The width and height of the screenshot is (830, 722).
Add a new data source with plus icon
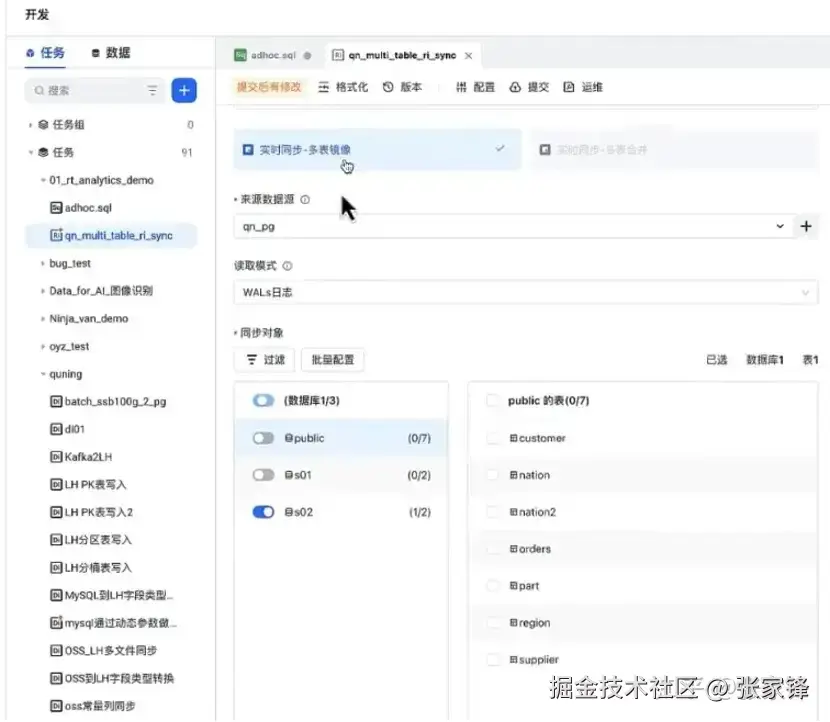click(806, 227)
